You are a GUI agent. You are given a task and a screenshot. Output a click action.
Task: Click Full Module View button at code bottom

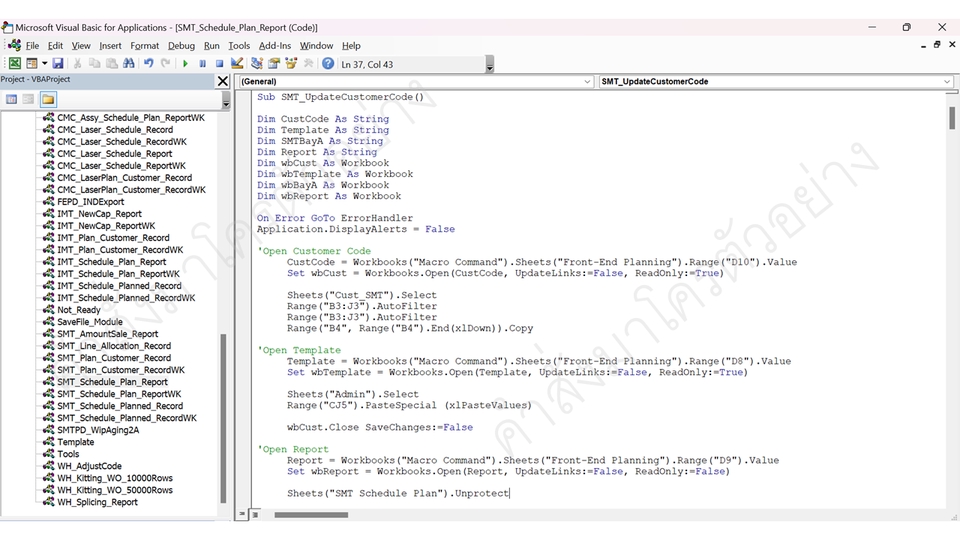tap(255, 514)
